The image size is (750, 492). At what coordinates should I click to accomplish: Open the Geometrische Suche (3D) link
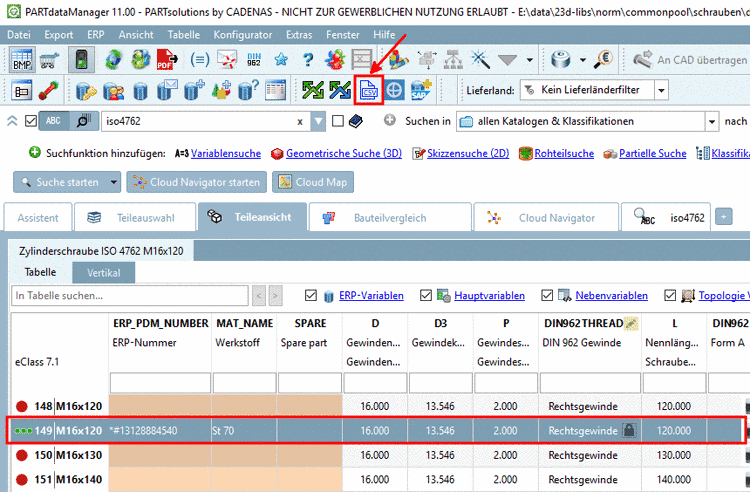point(343,153)
